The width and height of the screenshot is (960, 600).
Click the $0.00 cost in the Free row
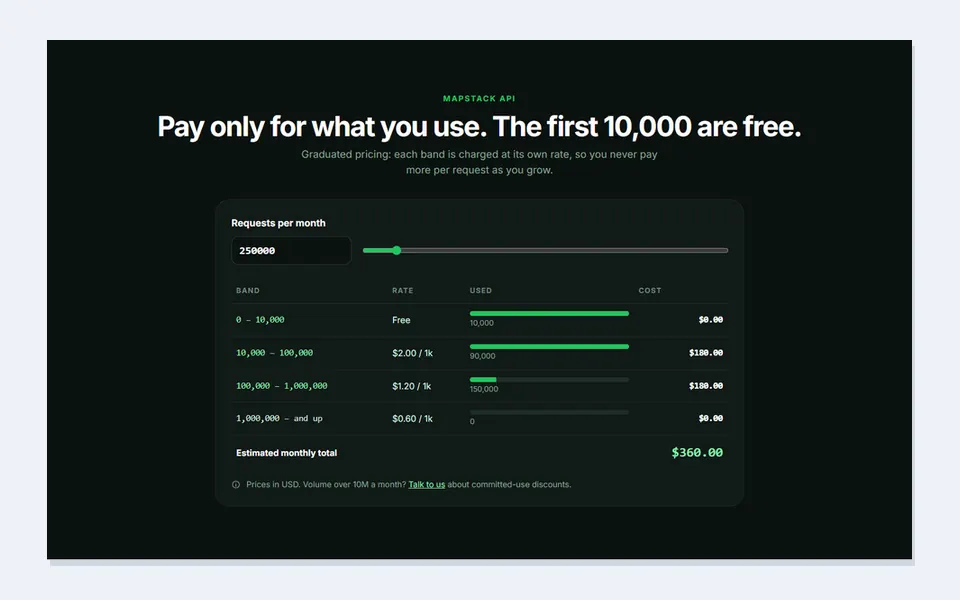click(x=711, y=320)
